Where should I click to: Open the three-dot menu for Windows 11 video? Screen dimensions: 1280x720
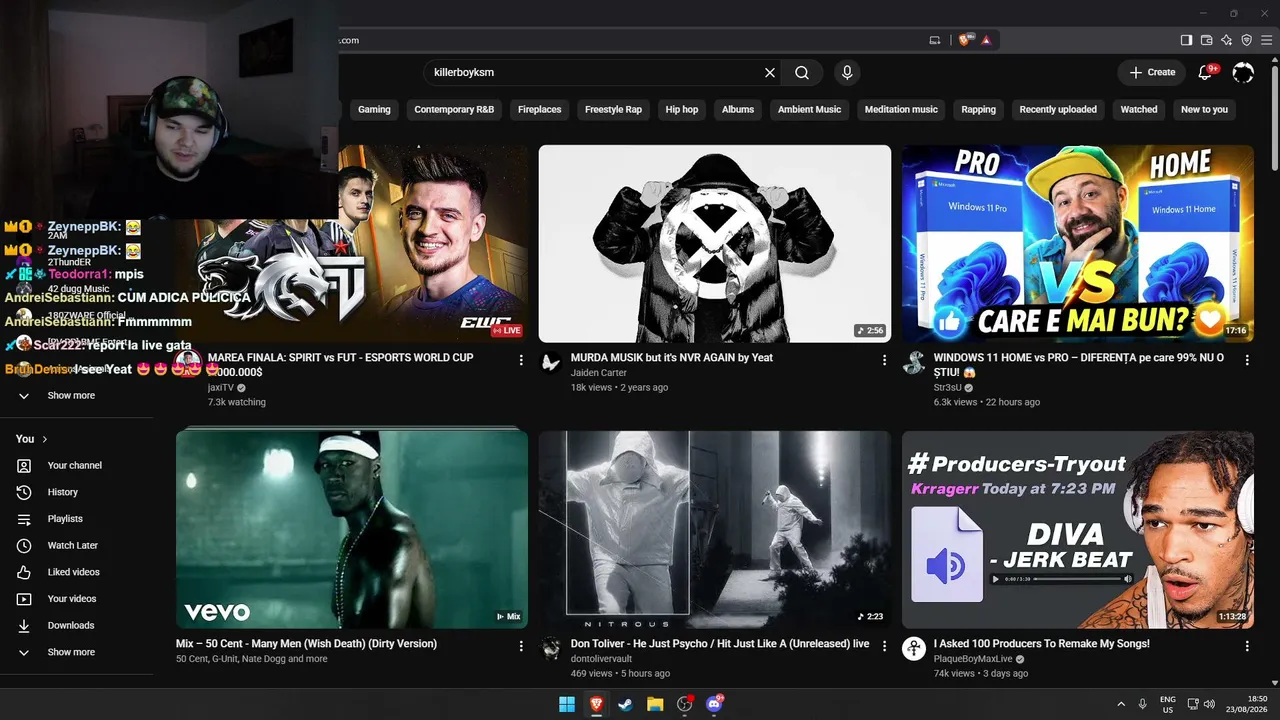point(1247,360)
